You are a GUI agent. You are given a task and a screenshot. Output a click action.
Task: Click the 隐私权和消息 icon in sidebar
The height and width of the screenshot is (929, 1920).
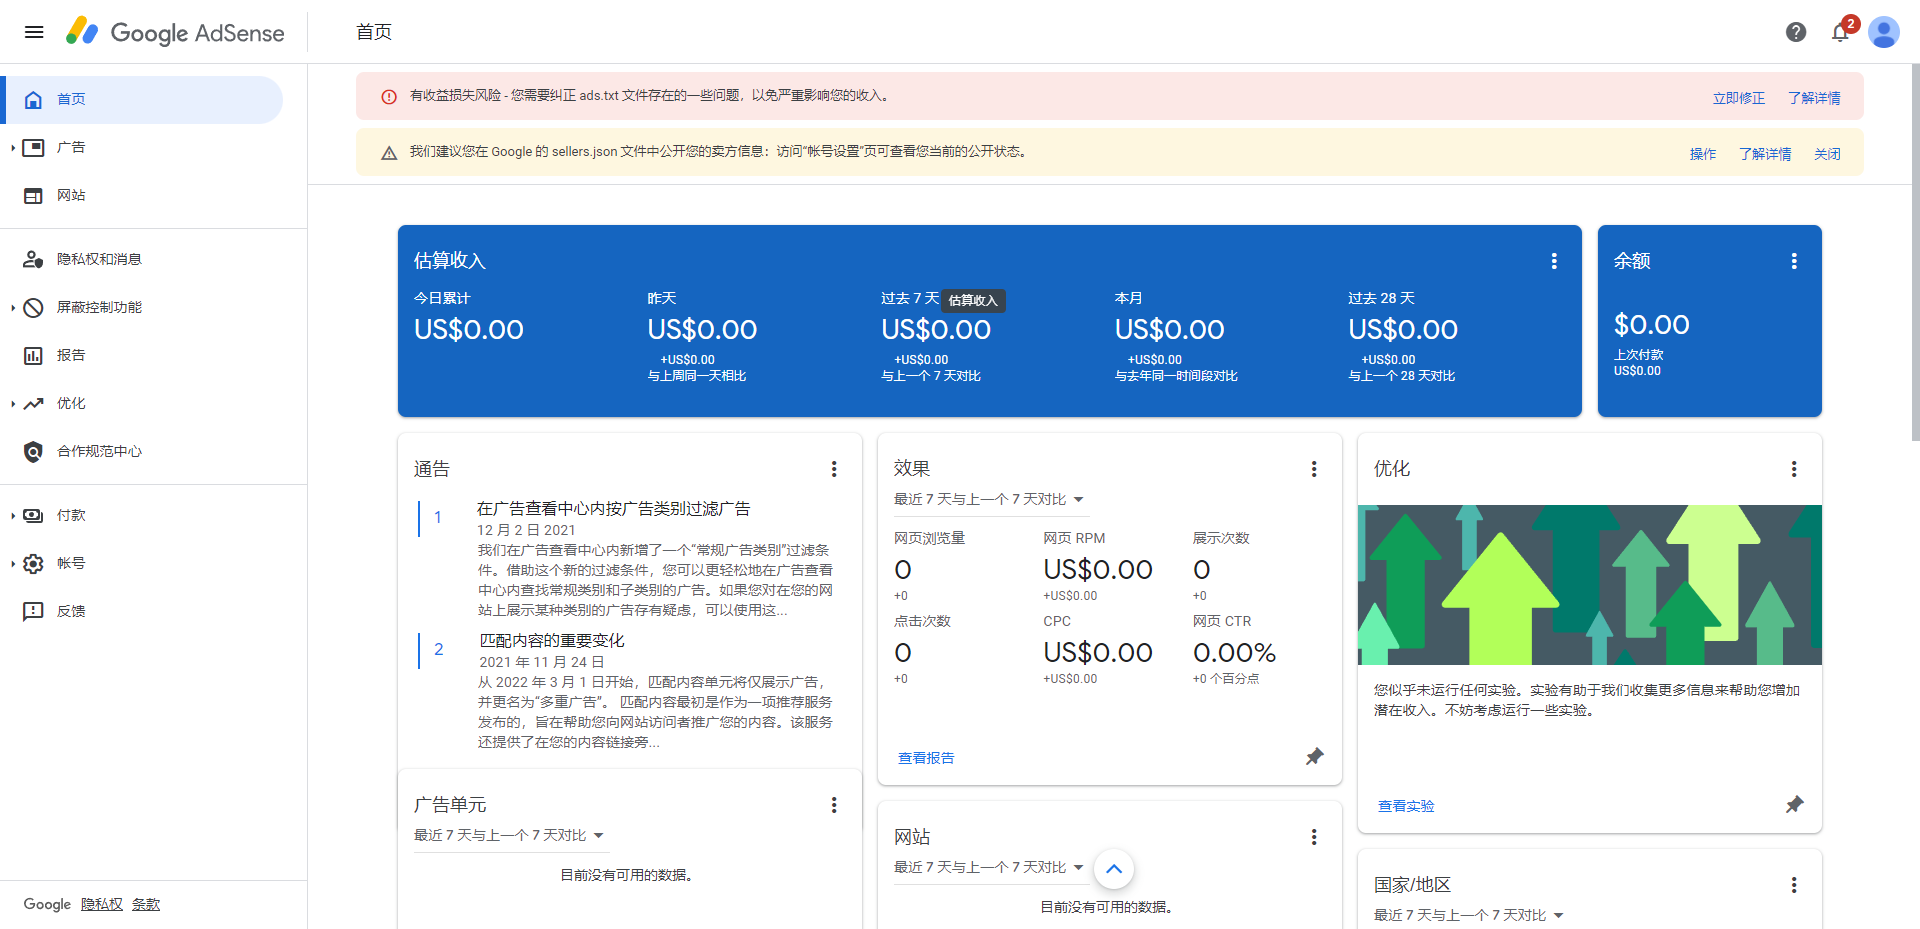pos(33,259)
